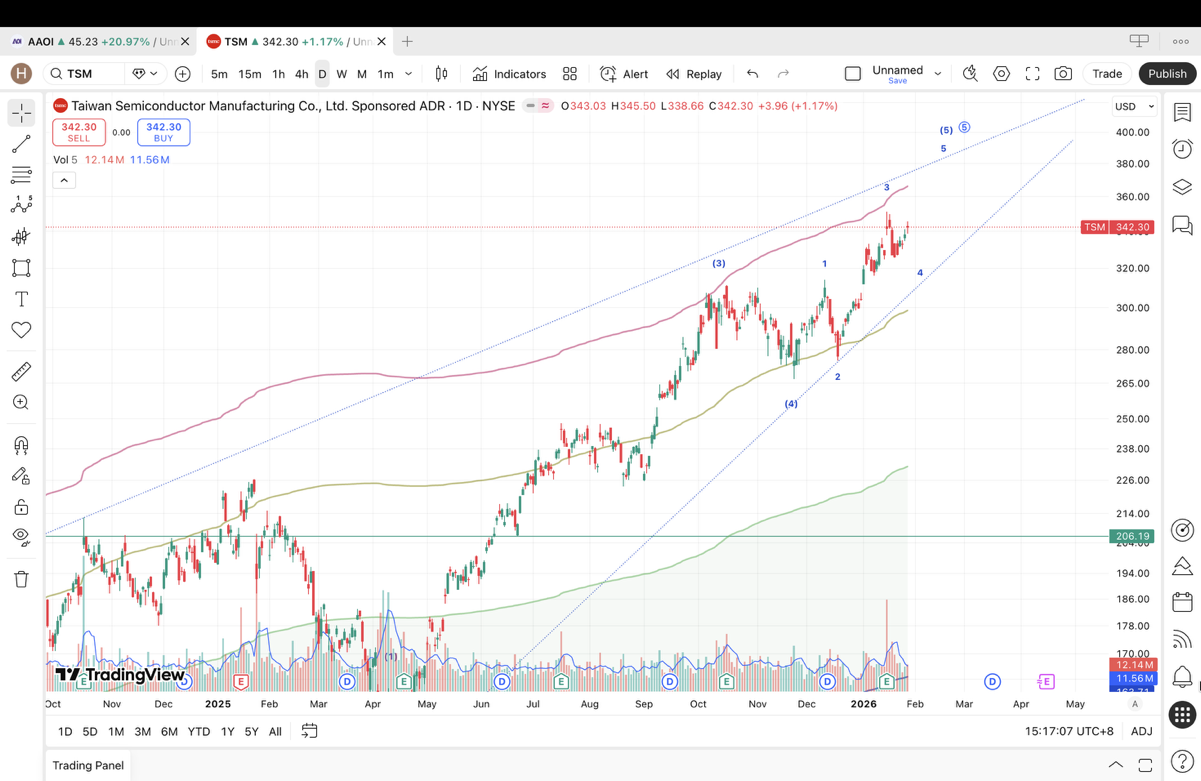Screen dimensions: 1201x781
Task: Switch to the AAOI chart tab
Action: [90, 42]
